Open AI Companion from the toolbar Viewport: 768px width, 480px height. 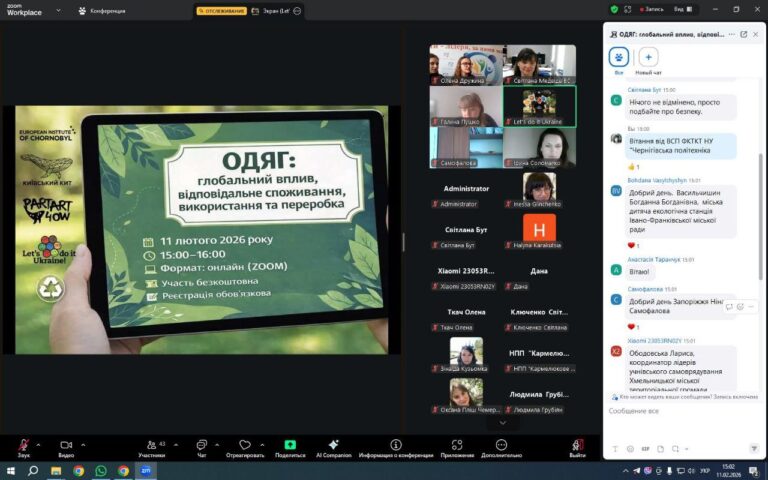pyautogui.click(x=333, y=445)
